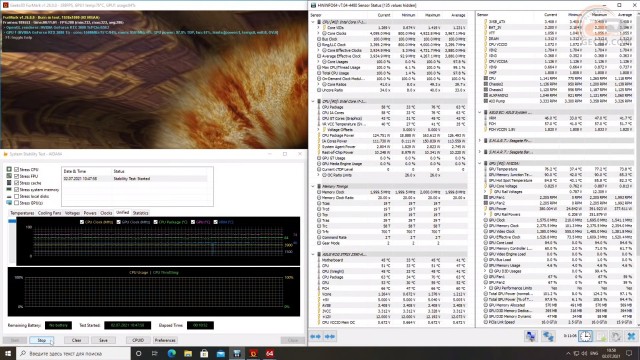
Task: Toggle the VRM legend checkbox in the AIDA64 graph
Action: (216, 222)
